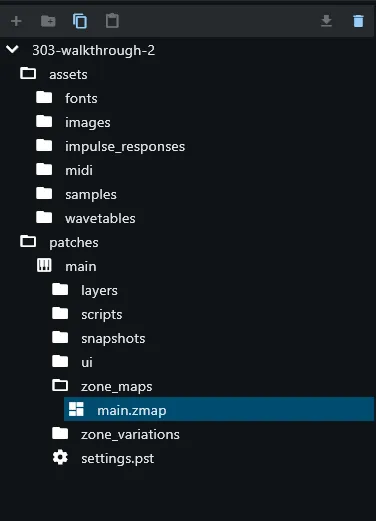The image size is (376, 521).
Task: Collapse the open patches folder icon
Action: pos(28,242)
